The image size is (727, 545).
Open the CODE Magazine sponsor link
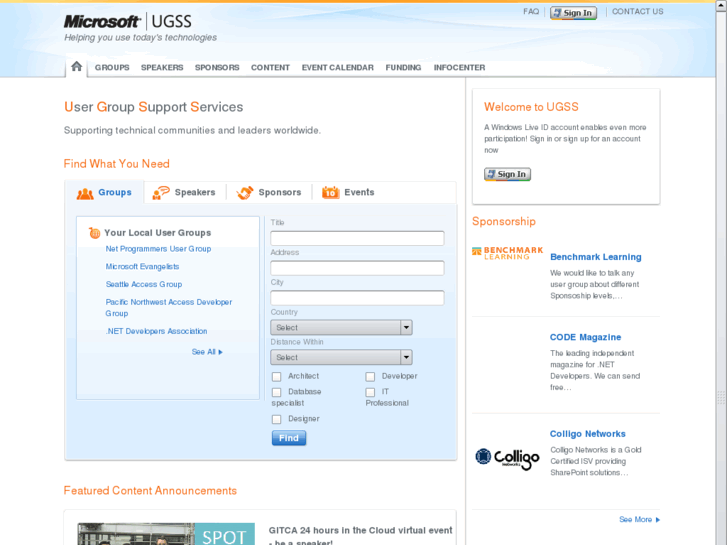click(x=585, y=337)
